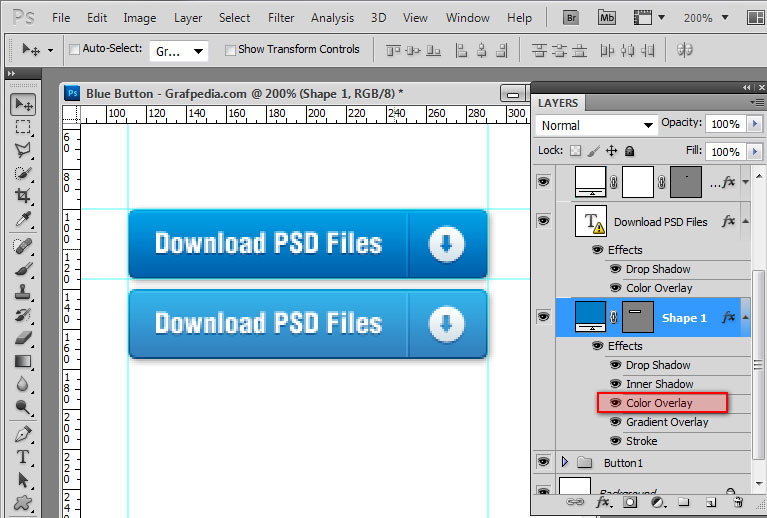
Task: Toggle Lock position
Action: (x=611, y=151)
